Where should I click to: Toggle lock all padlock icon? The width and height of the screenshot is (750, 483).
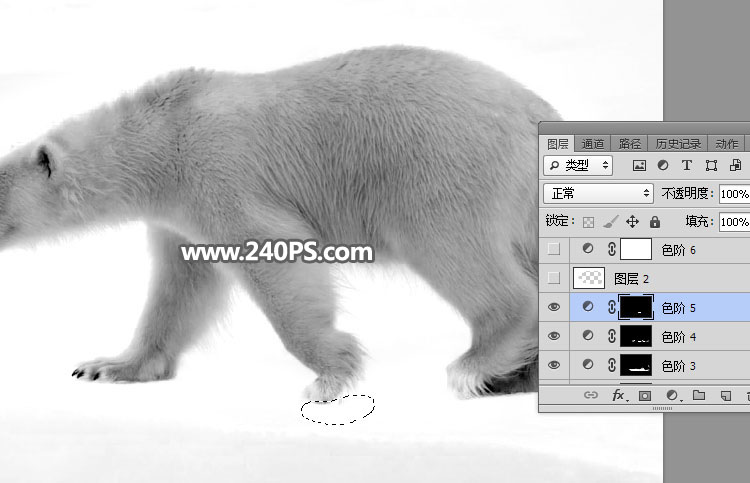[x=655, y=221]
